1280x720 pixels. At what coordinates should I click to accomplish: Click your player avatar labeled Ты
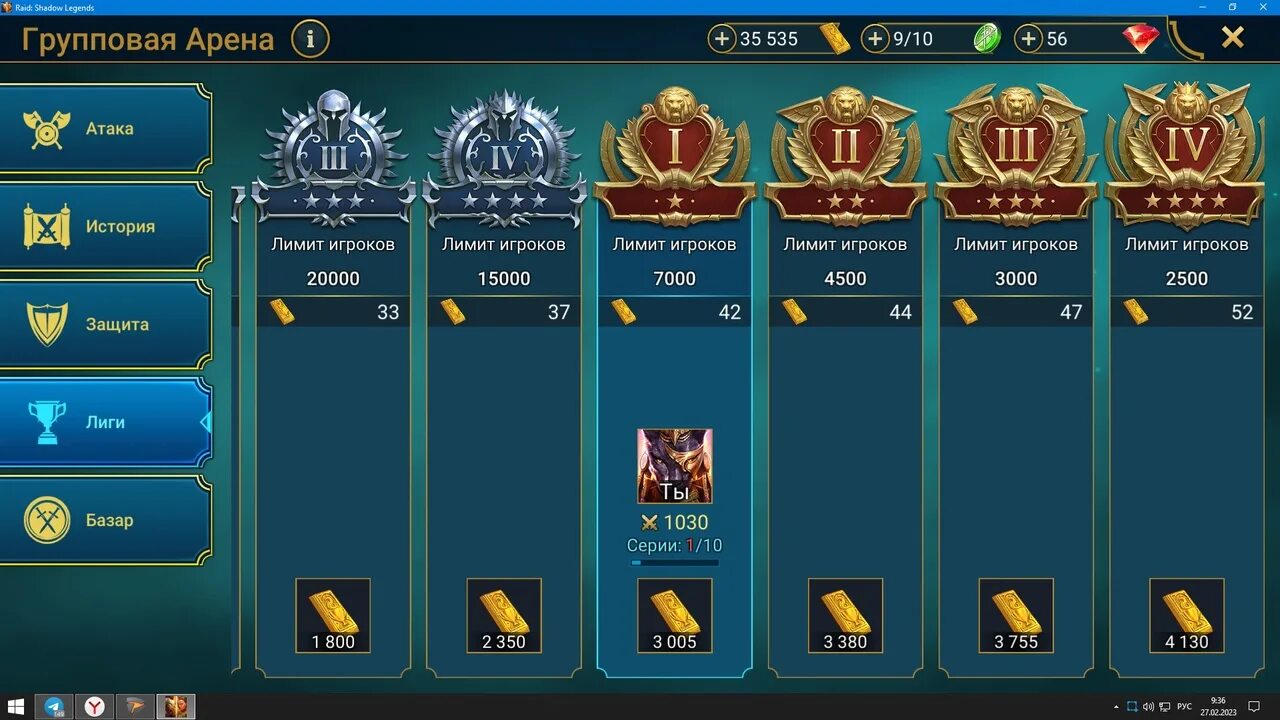pyautogui.click(x=675, y=466)
